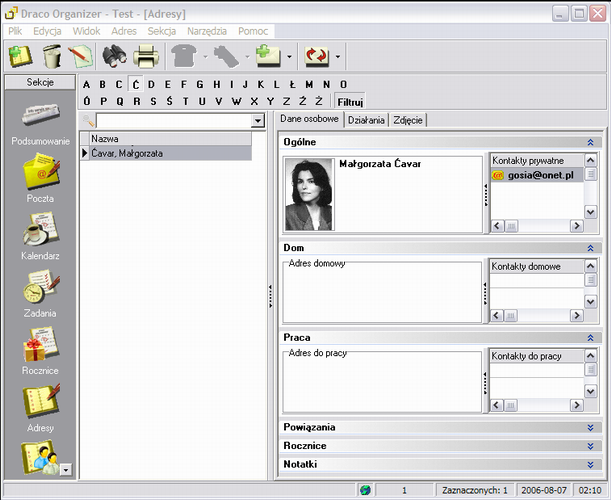
Task: Click the Kontakty prywatne column header
Action: point(537,160)
